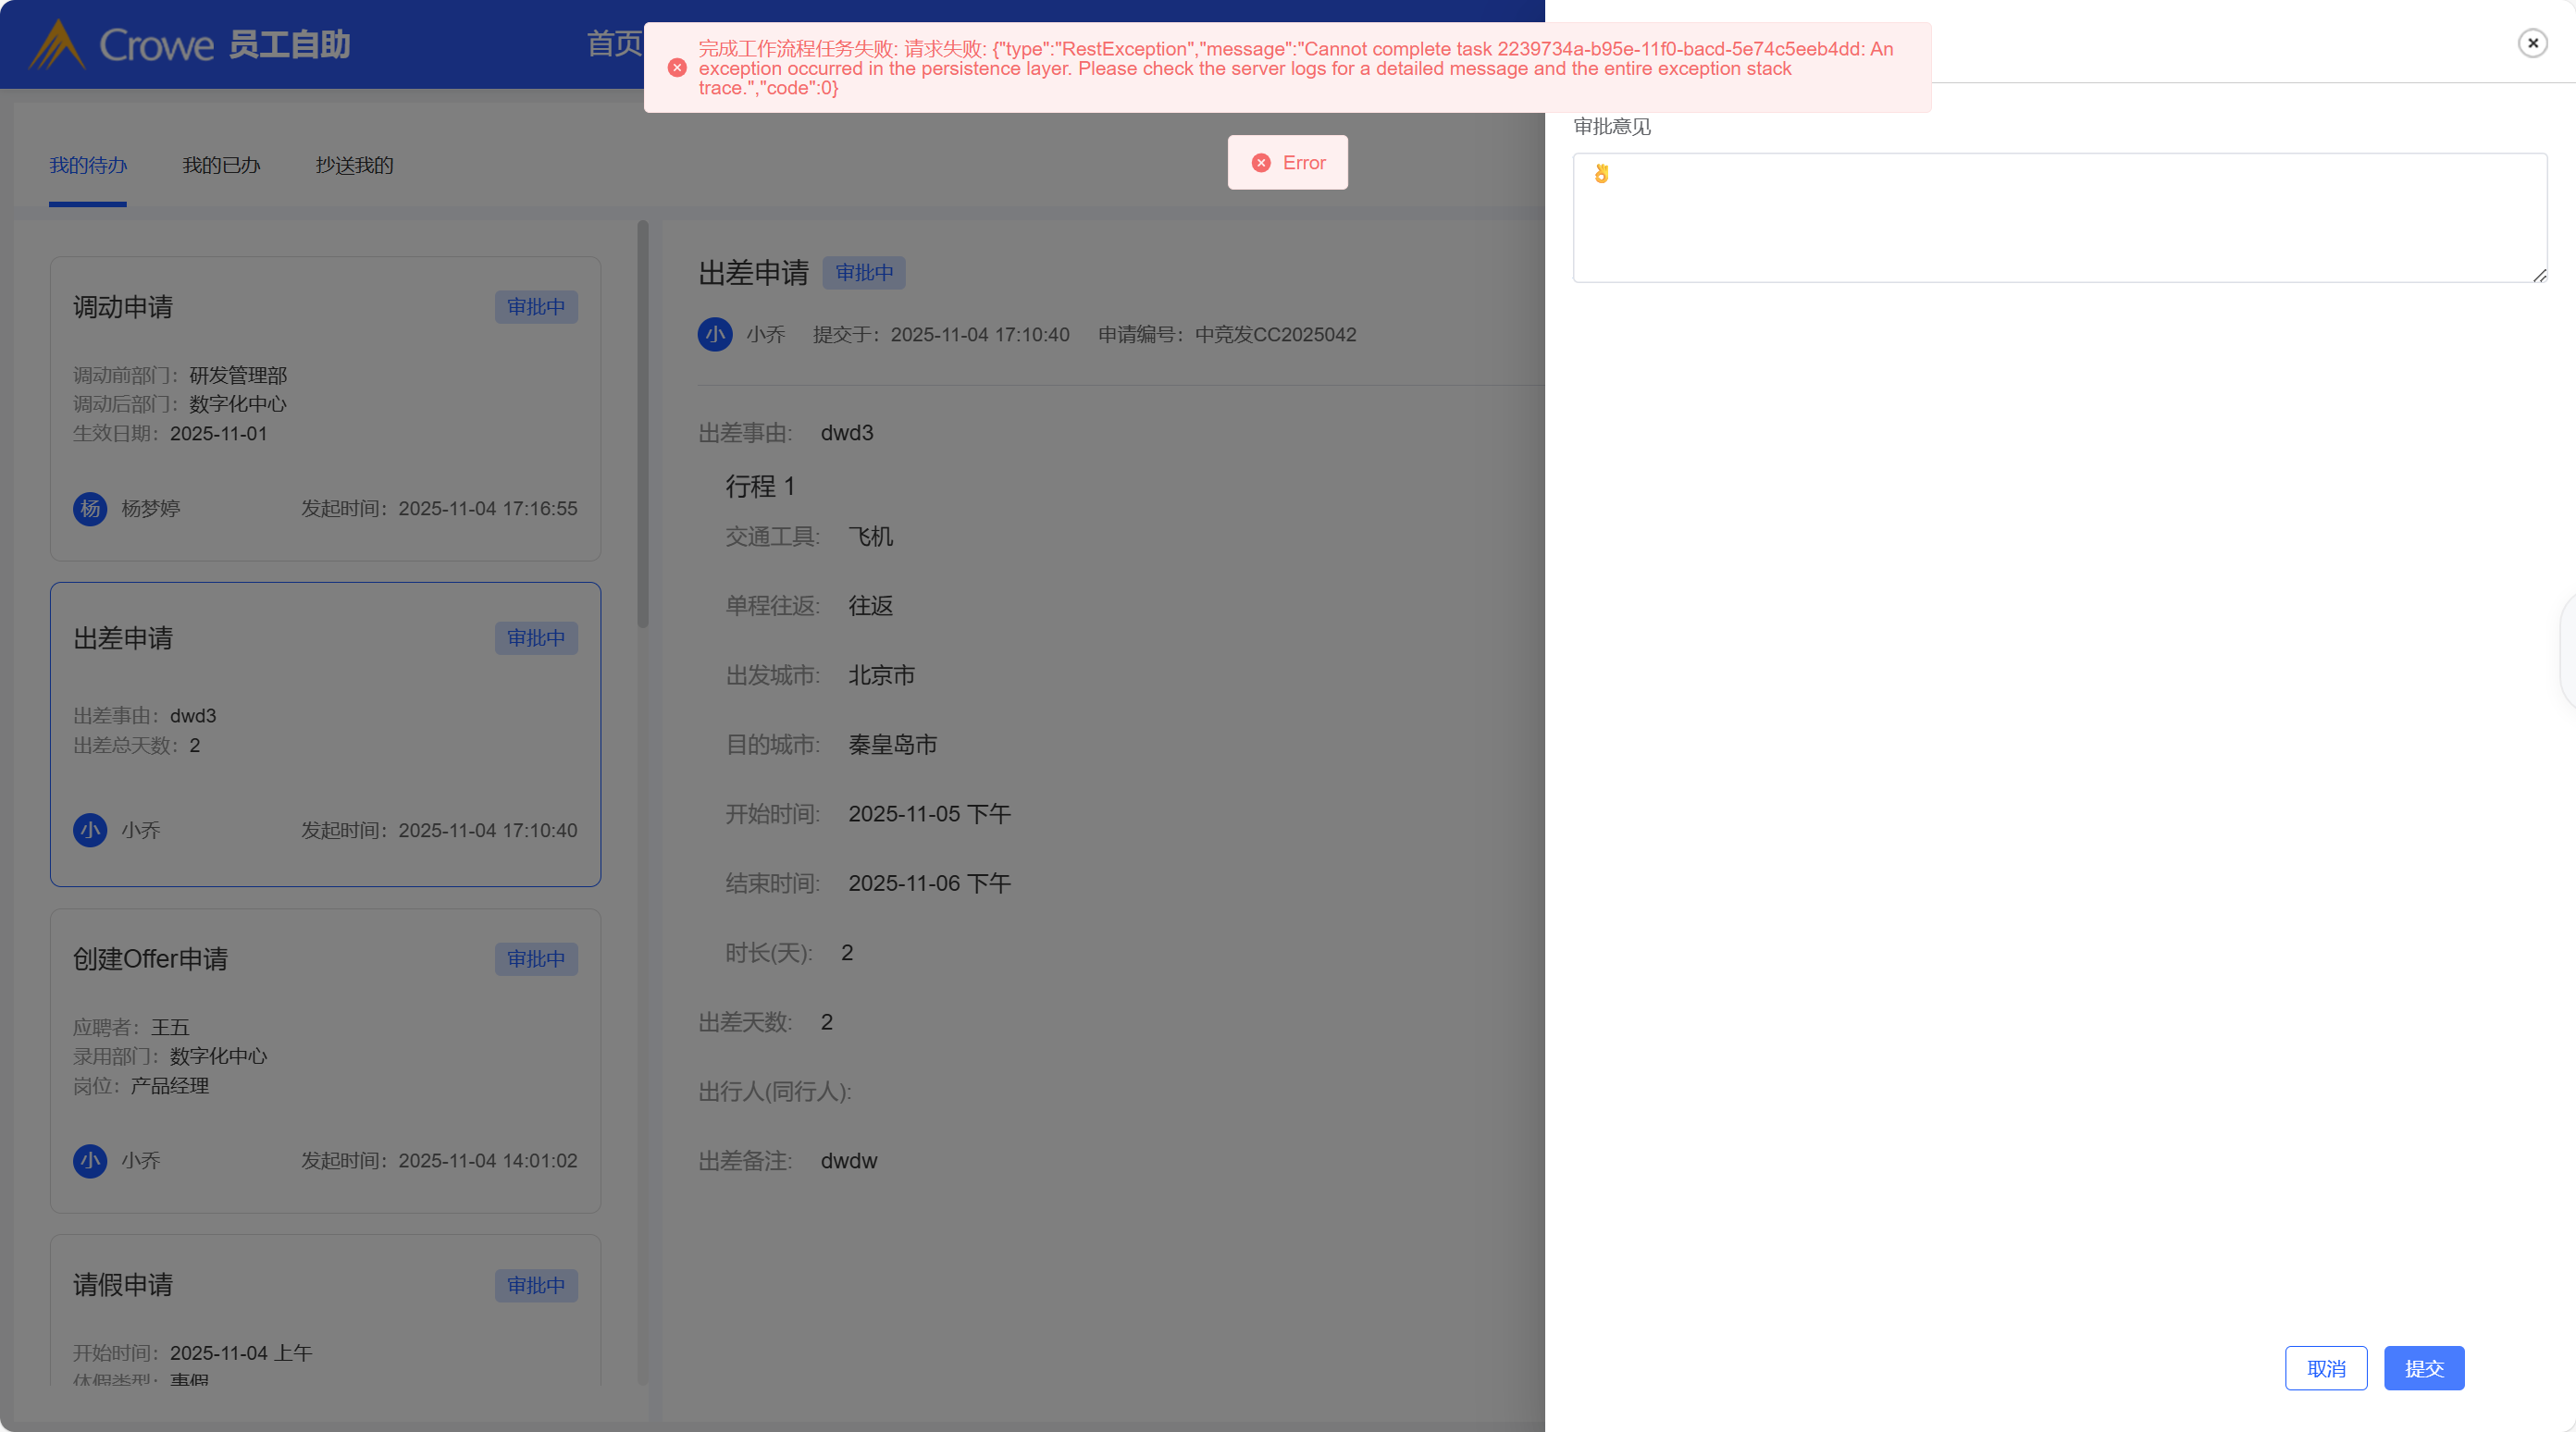
Task: Click 小乔 avatar in 出差申请 card
Action: pos(90,830)
